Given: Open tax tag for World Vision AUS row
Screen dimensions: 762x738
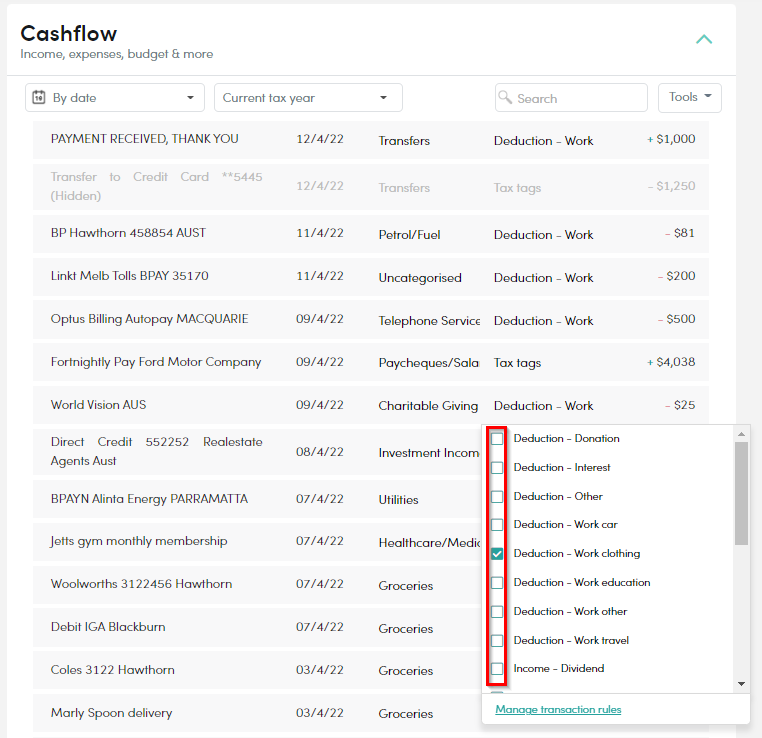Looking at the screenshot, I should pos(543,406).
